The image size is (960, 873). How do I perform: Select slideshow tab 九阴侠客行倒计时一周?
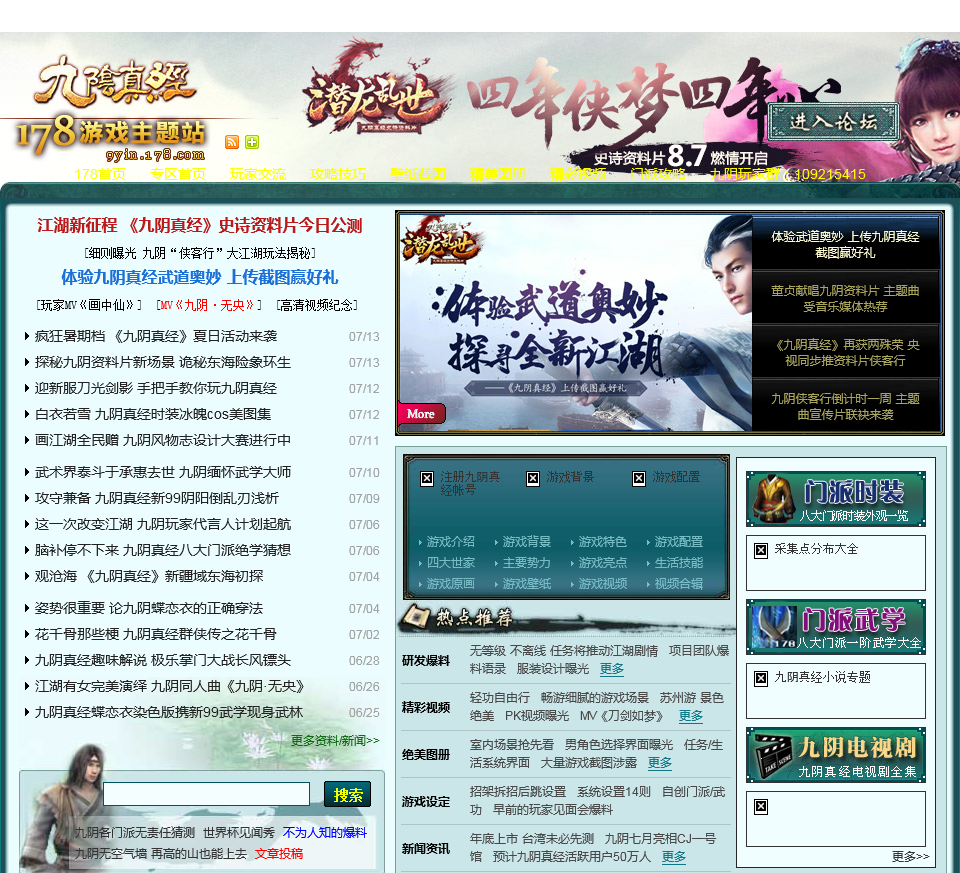[845, 406]
